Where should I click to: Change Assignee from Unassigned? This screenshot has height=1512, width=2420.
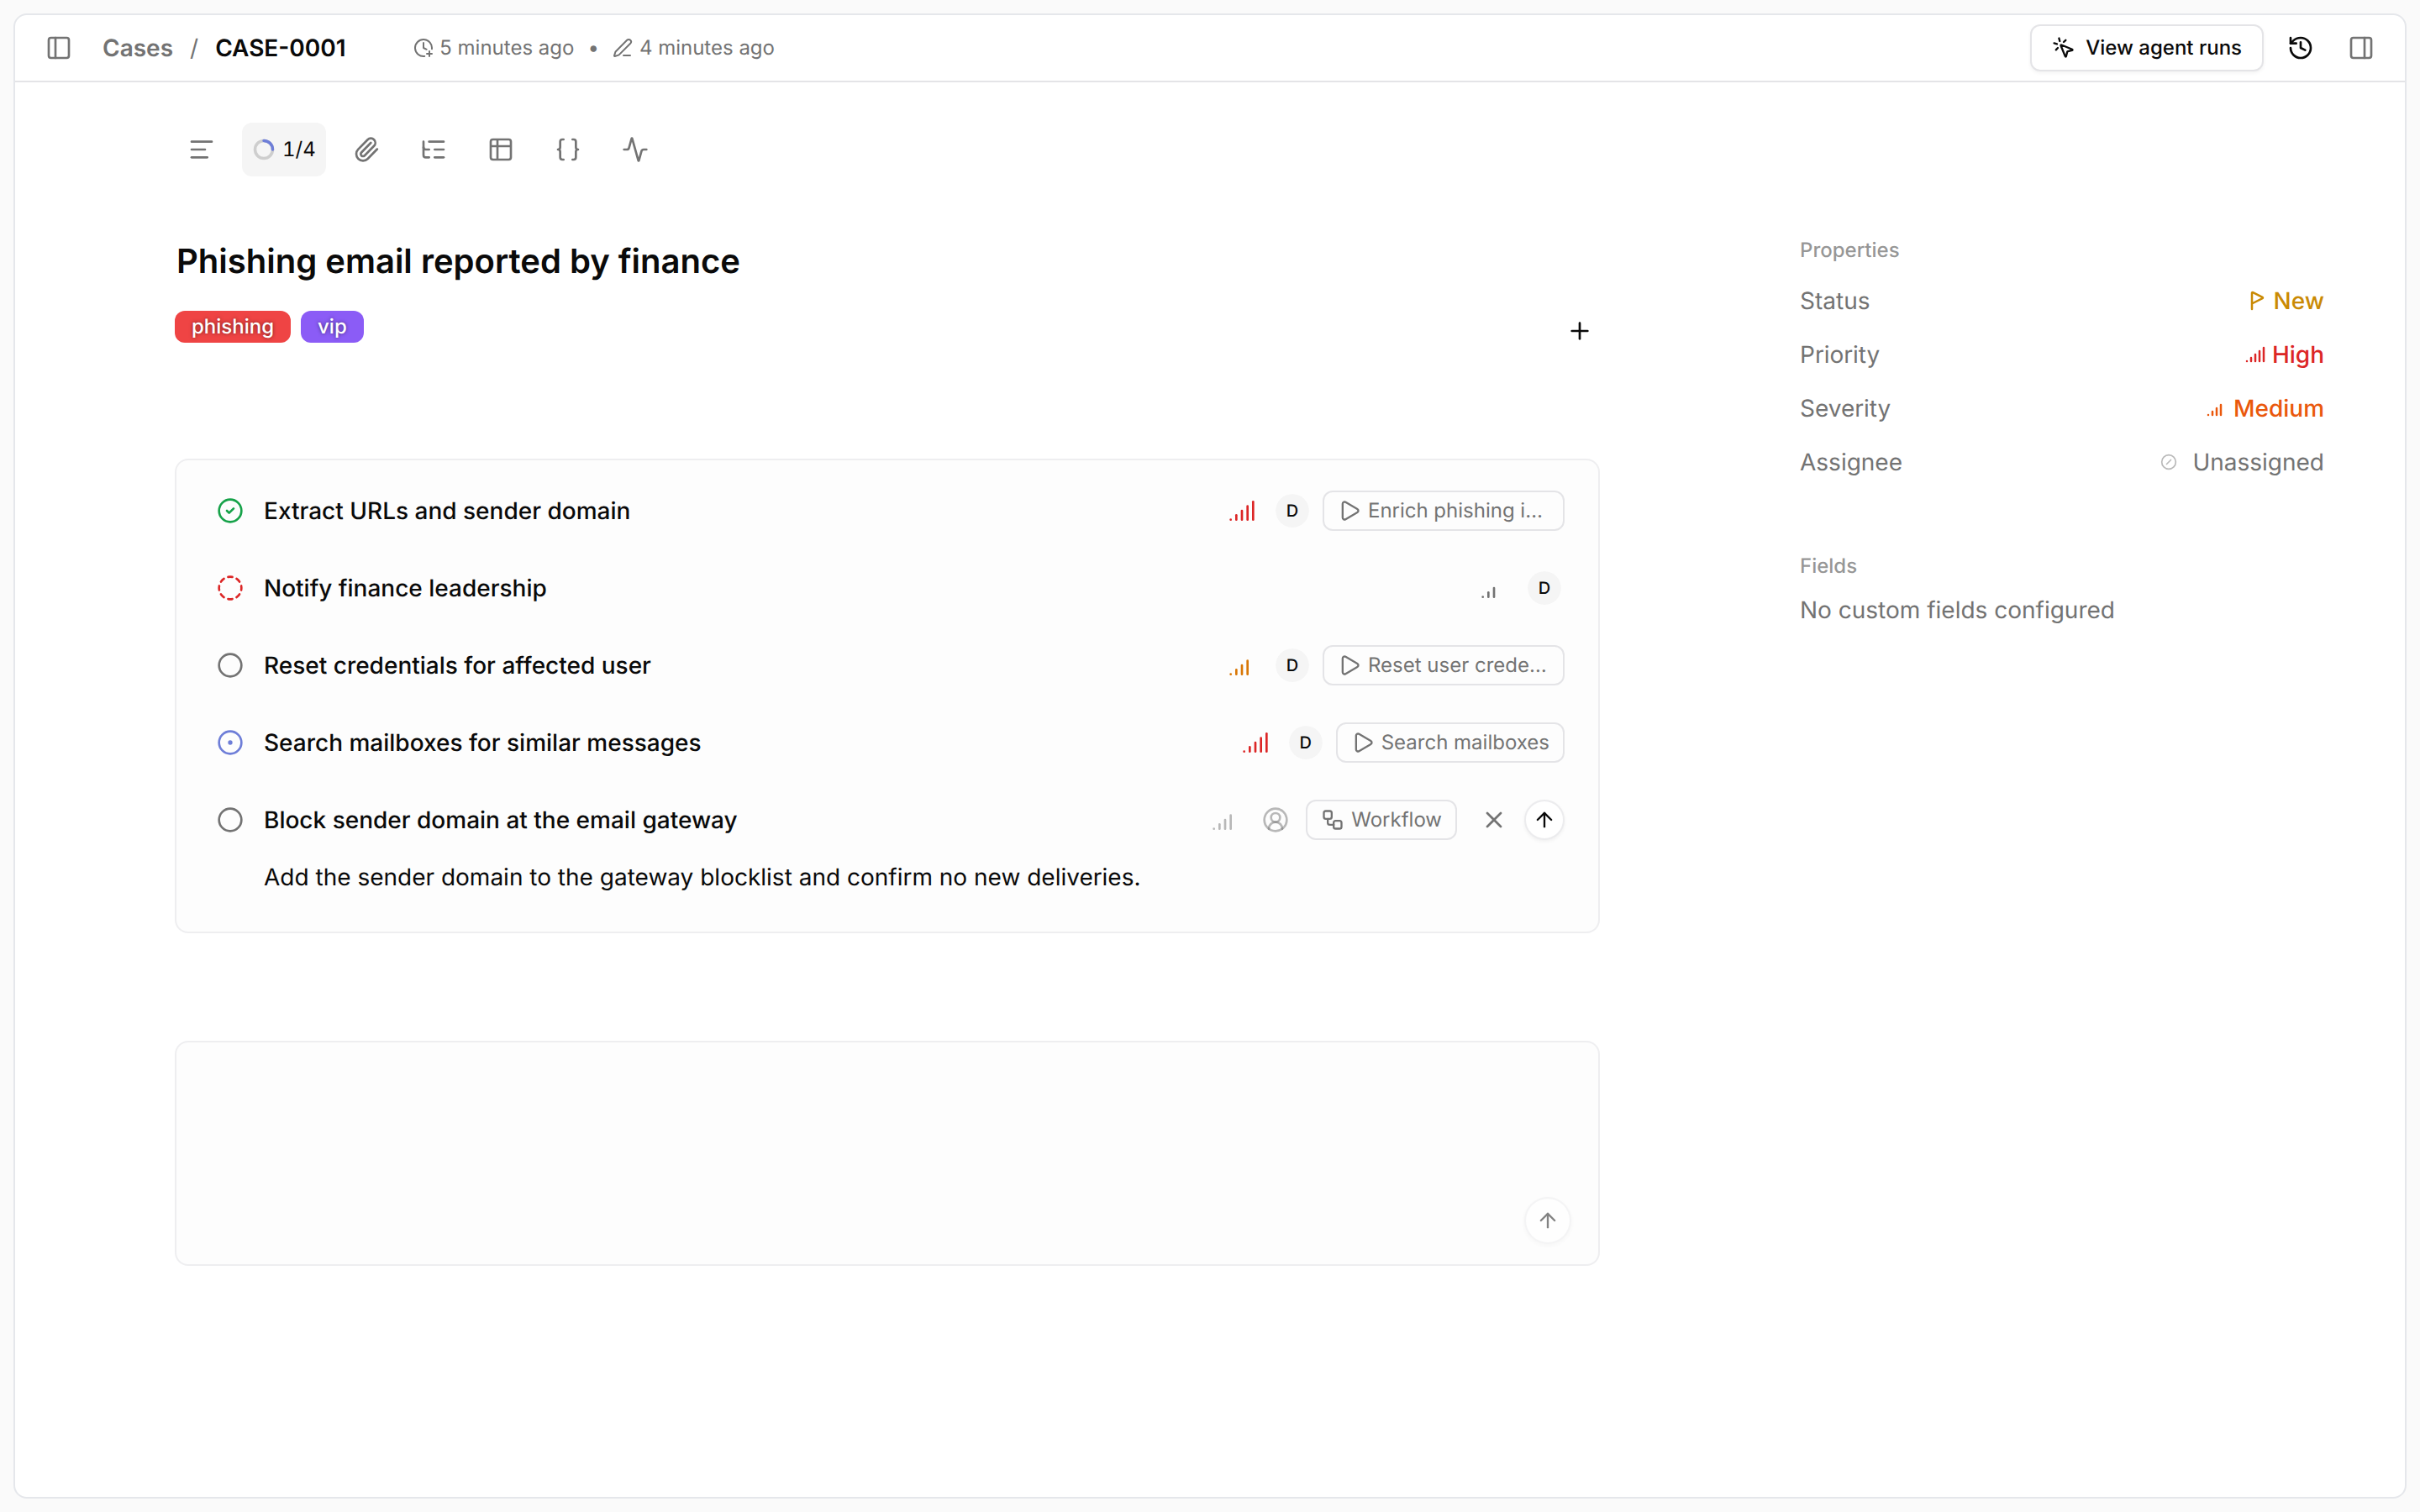point(2241,462)
